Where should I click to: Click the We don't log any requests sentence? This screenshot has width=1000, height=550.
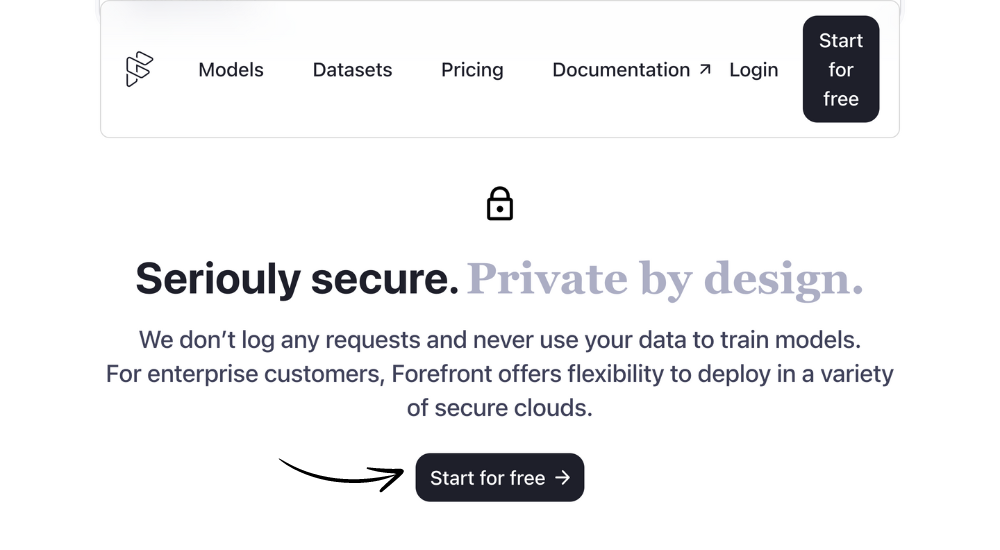tap(500, 340)
